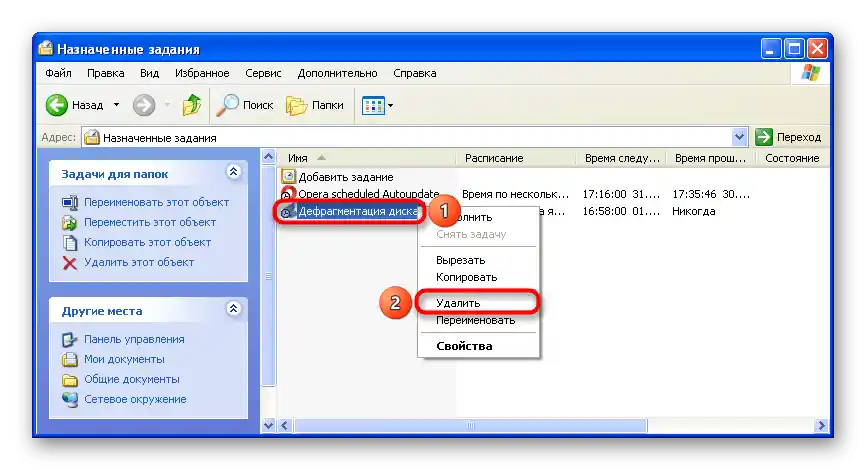The image size is (866, 470).
Task: Click the 17:35:46 last run time cell
Action: [x=711, y=194]
